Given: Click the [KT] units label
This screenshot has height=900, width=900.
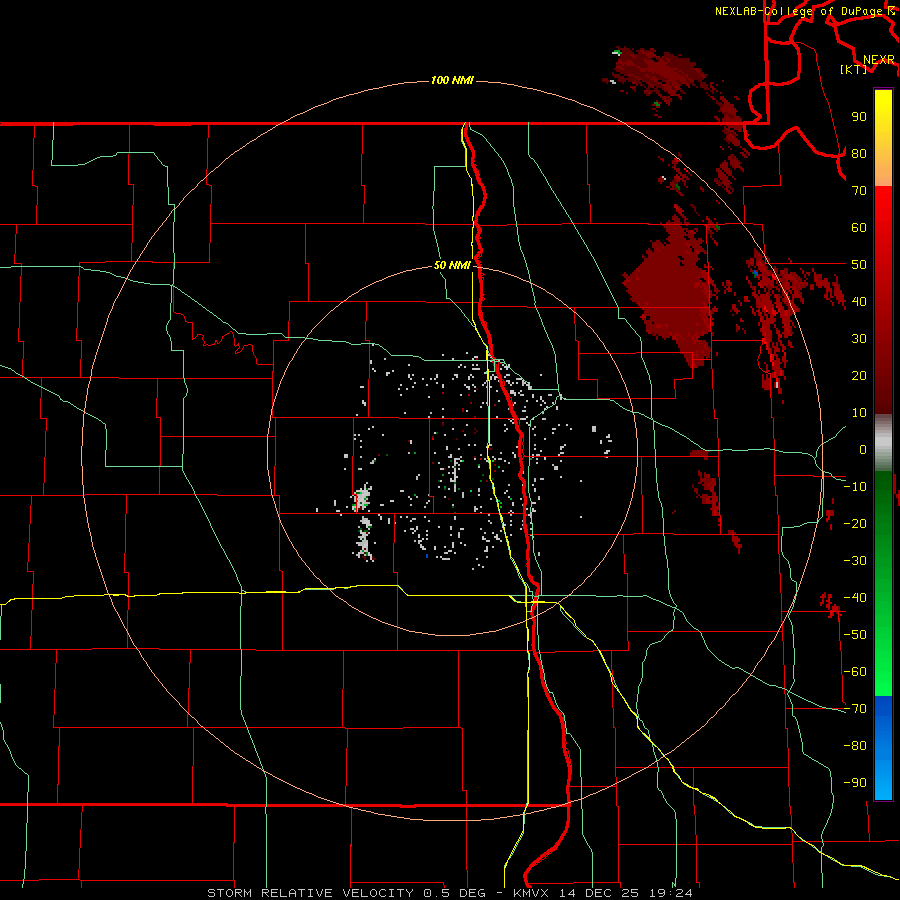Looking at the screenshot, I should (854, 69).
